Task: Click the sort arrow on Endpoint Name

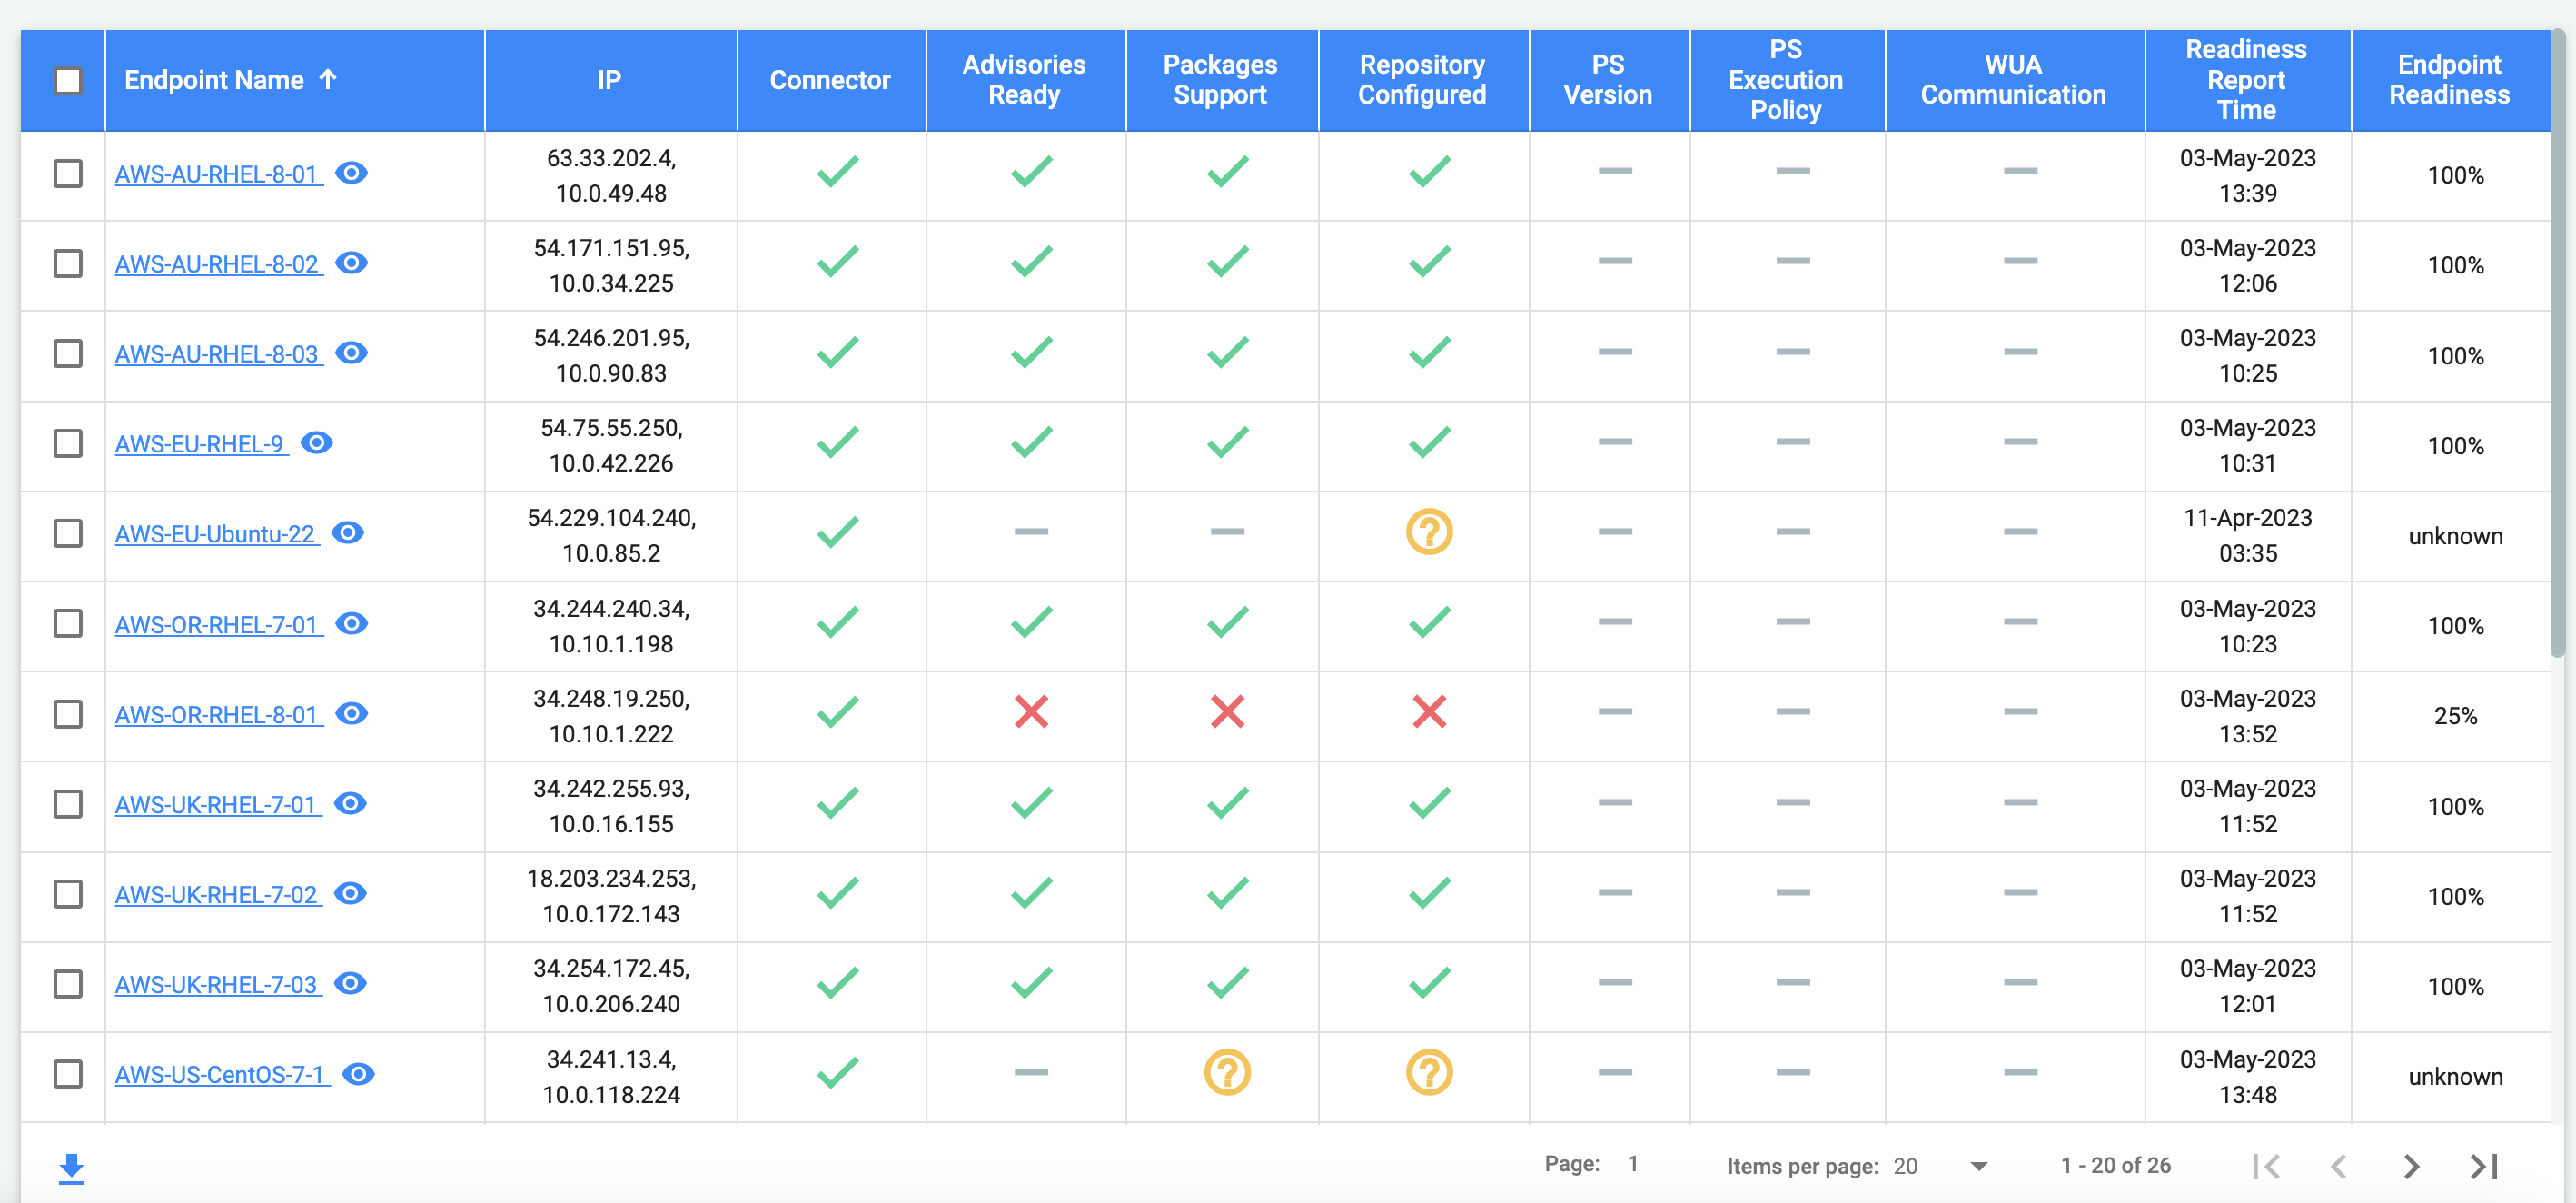Action: 330,80
